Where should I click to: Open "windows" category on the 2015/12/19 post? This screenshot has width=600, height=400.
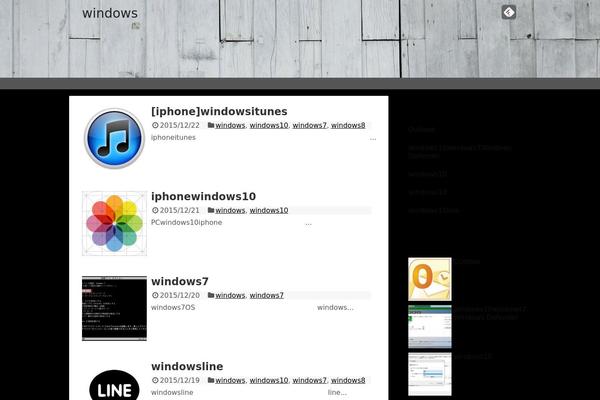pyautogui.click(x=230, y=380)
